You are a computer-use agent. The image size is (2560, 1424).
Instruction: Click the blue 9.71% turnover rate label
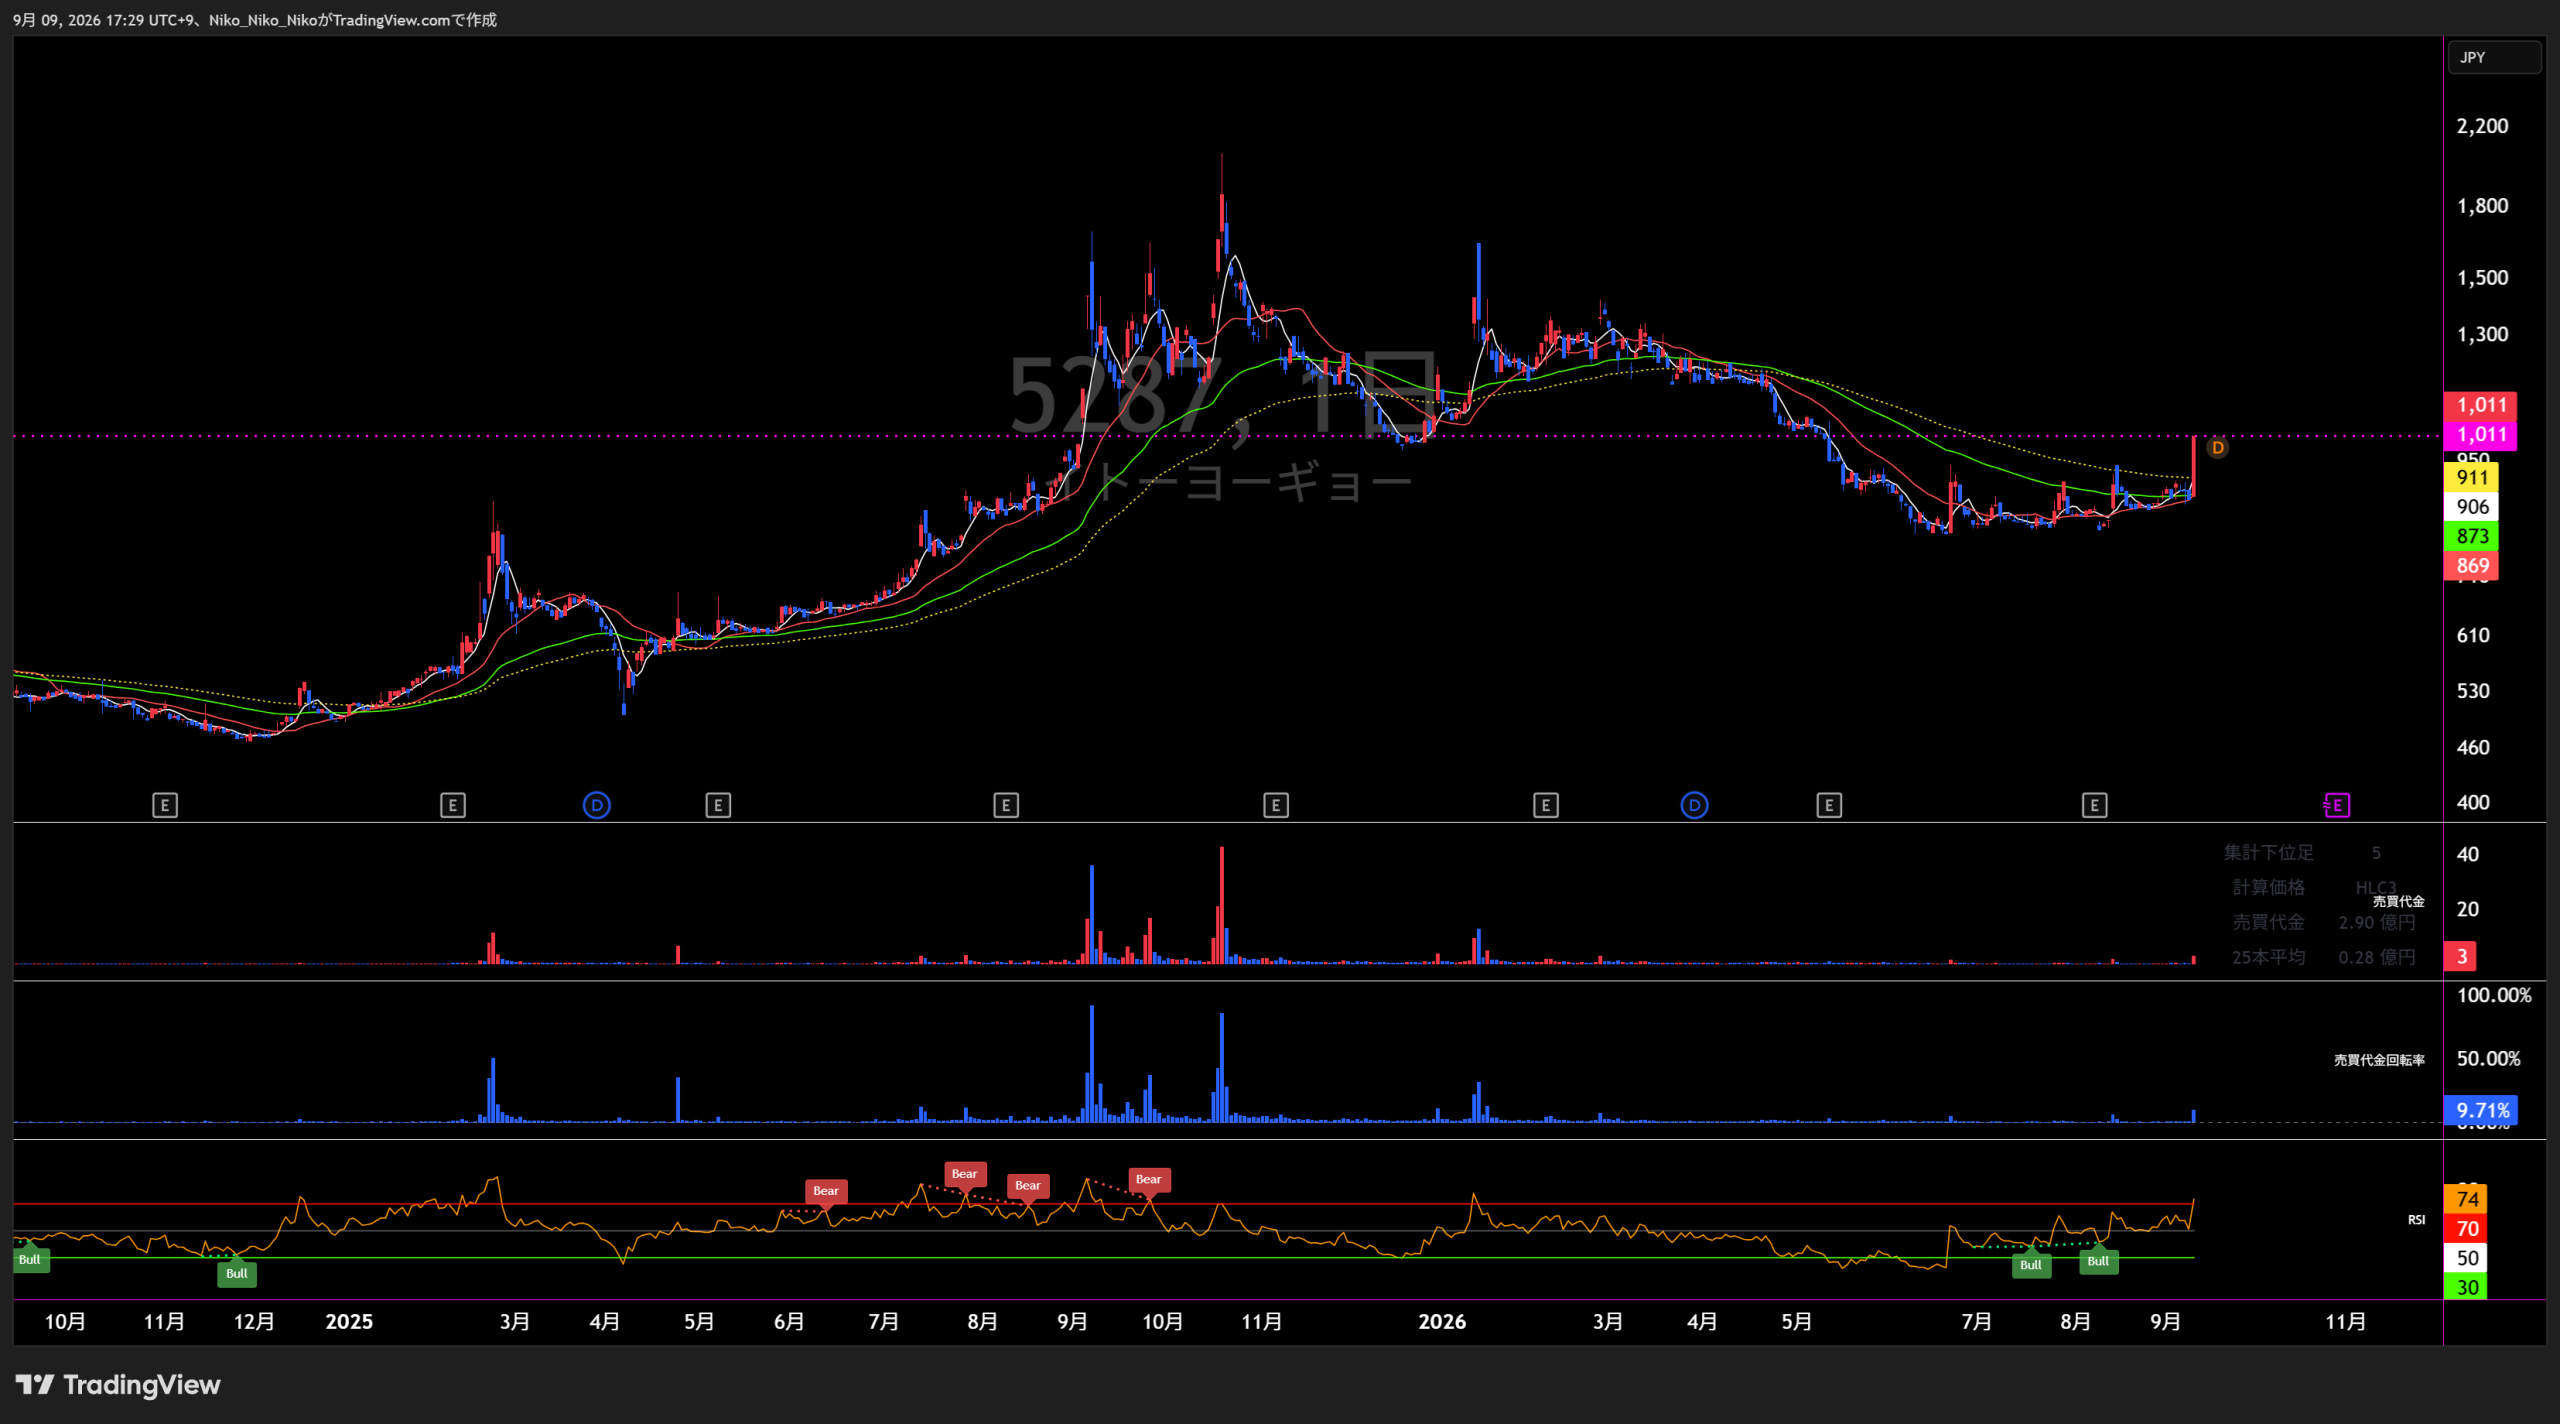coord(2480,1110)
